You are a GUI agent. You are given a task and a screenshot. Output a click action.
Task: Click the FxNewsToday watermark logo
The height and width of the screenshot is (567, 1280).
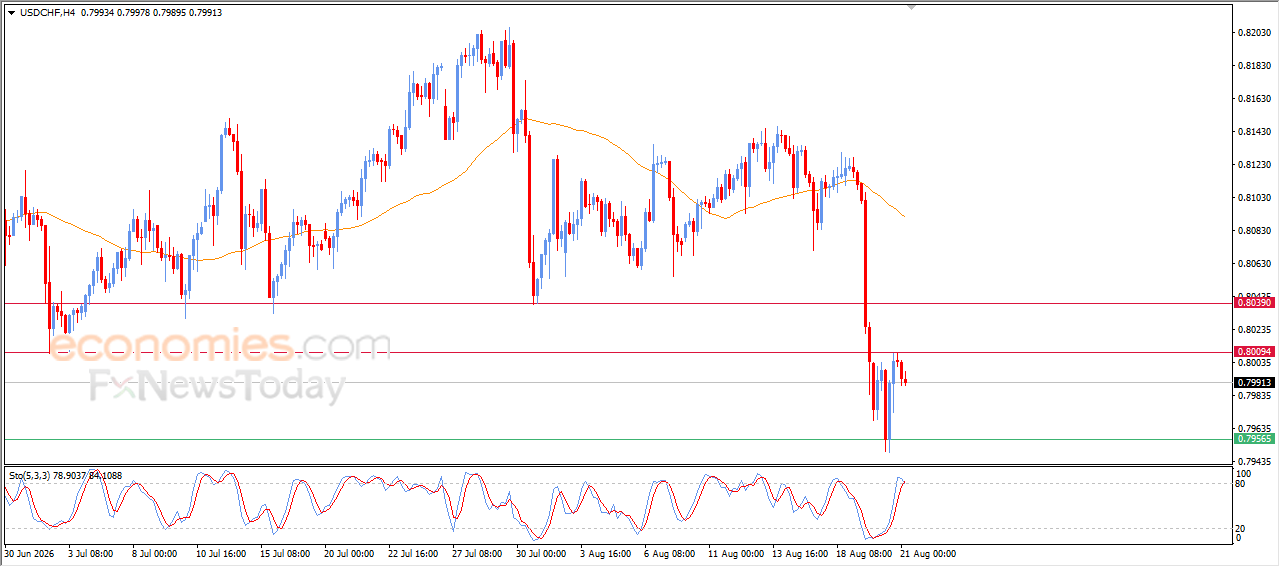click(x=217, y=386)
